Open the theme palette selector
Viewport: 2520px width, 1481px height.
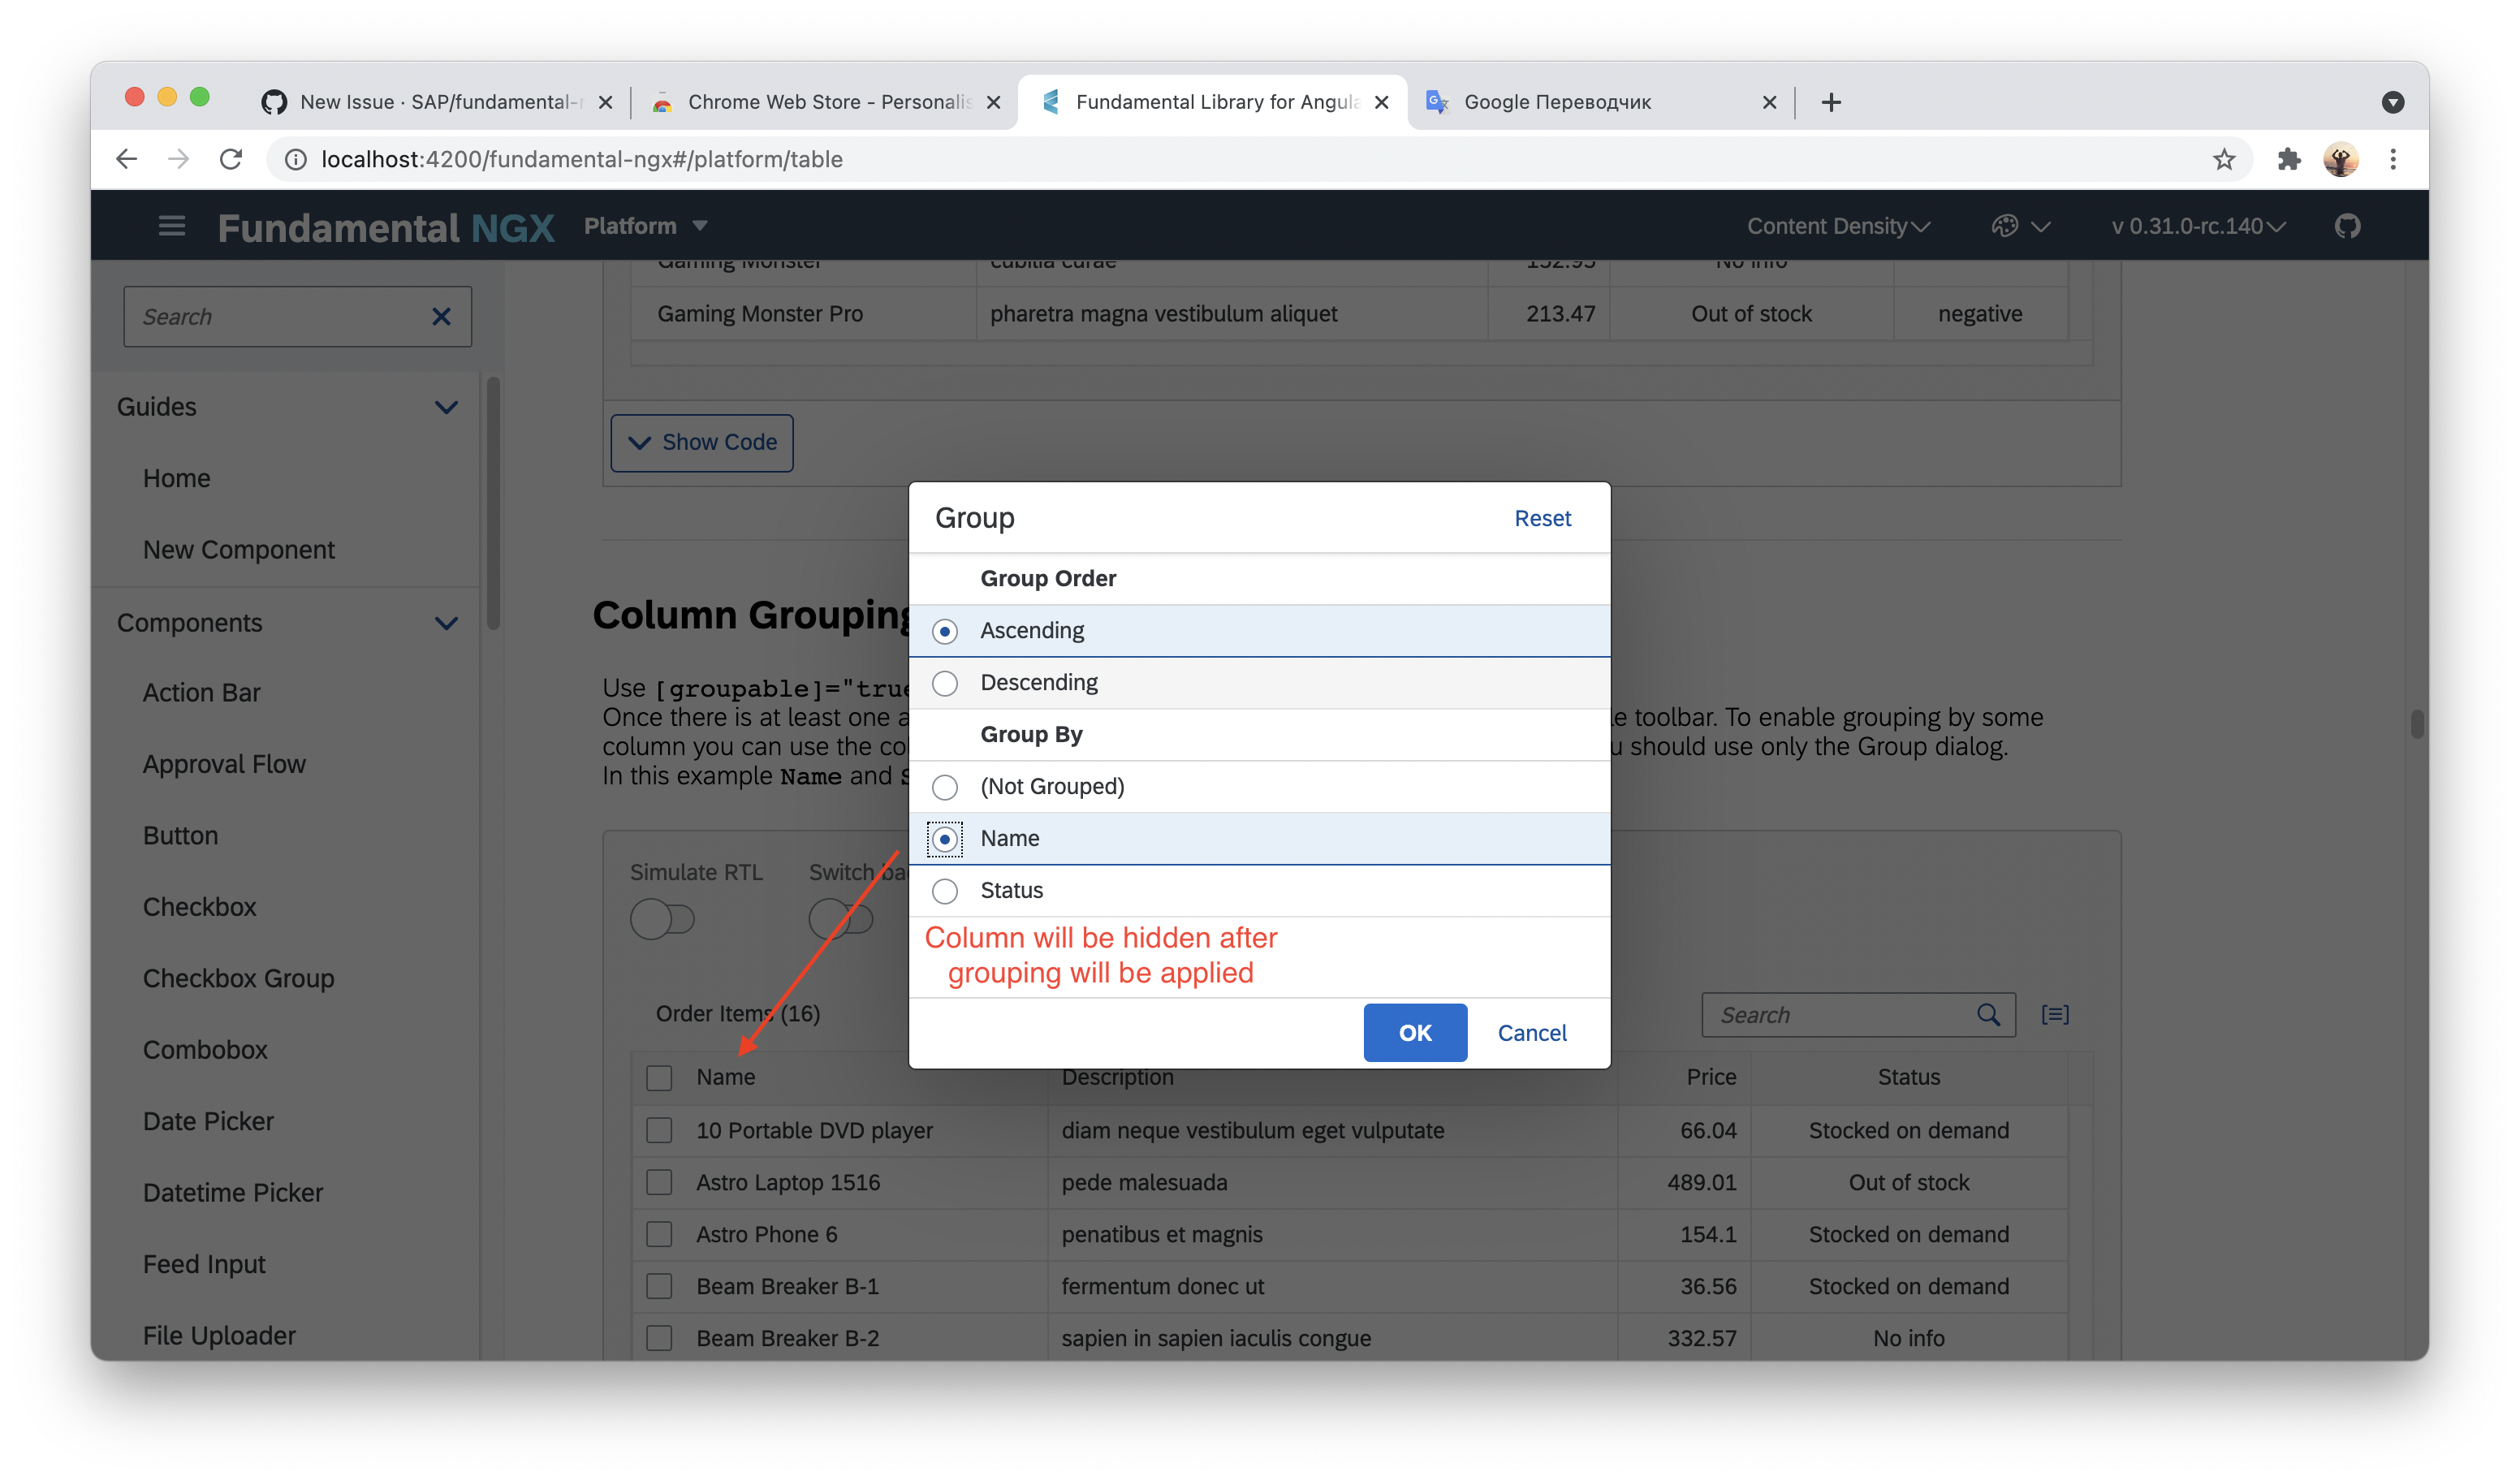(x=2020, y=226)
